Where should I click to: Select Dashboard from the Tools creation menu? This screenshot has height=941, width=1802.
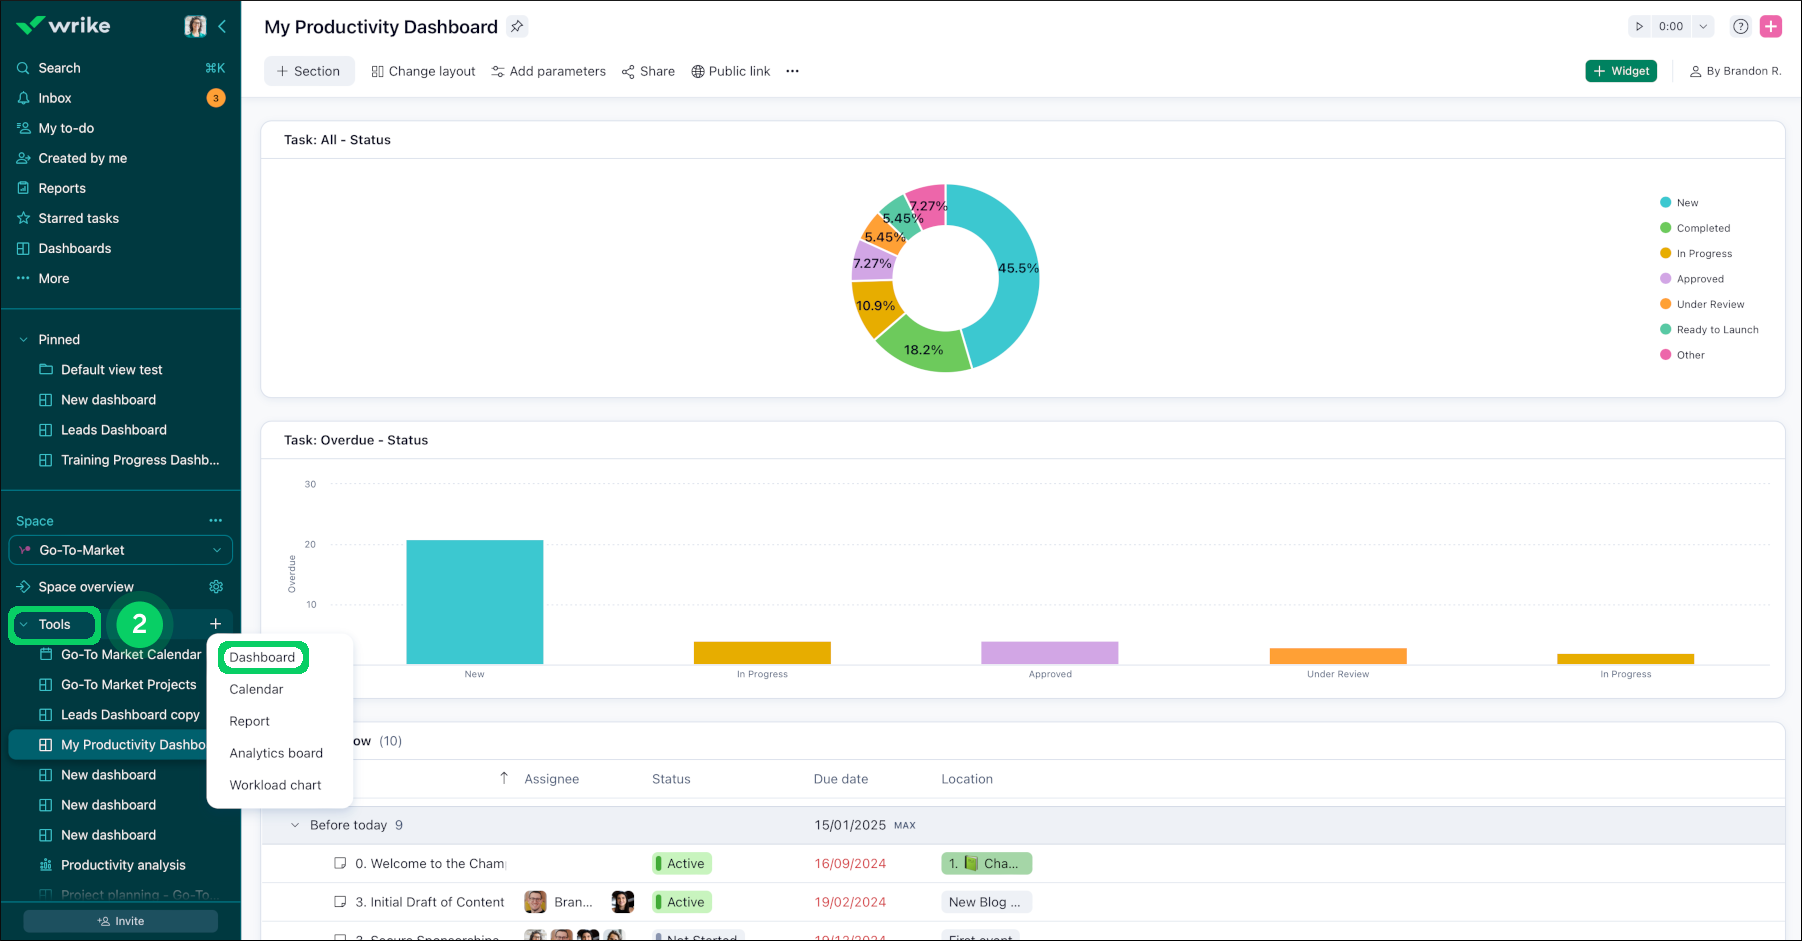tap(262, 657)
